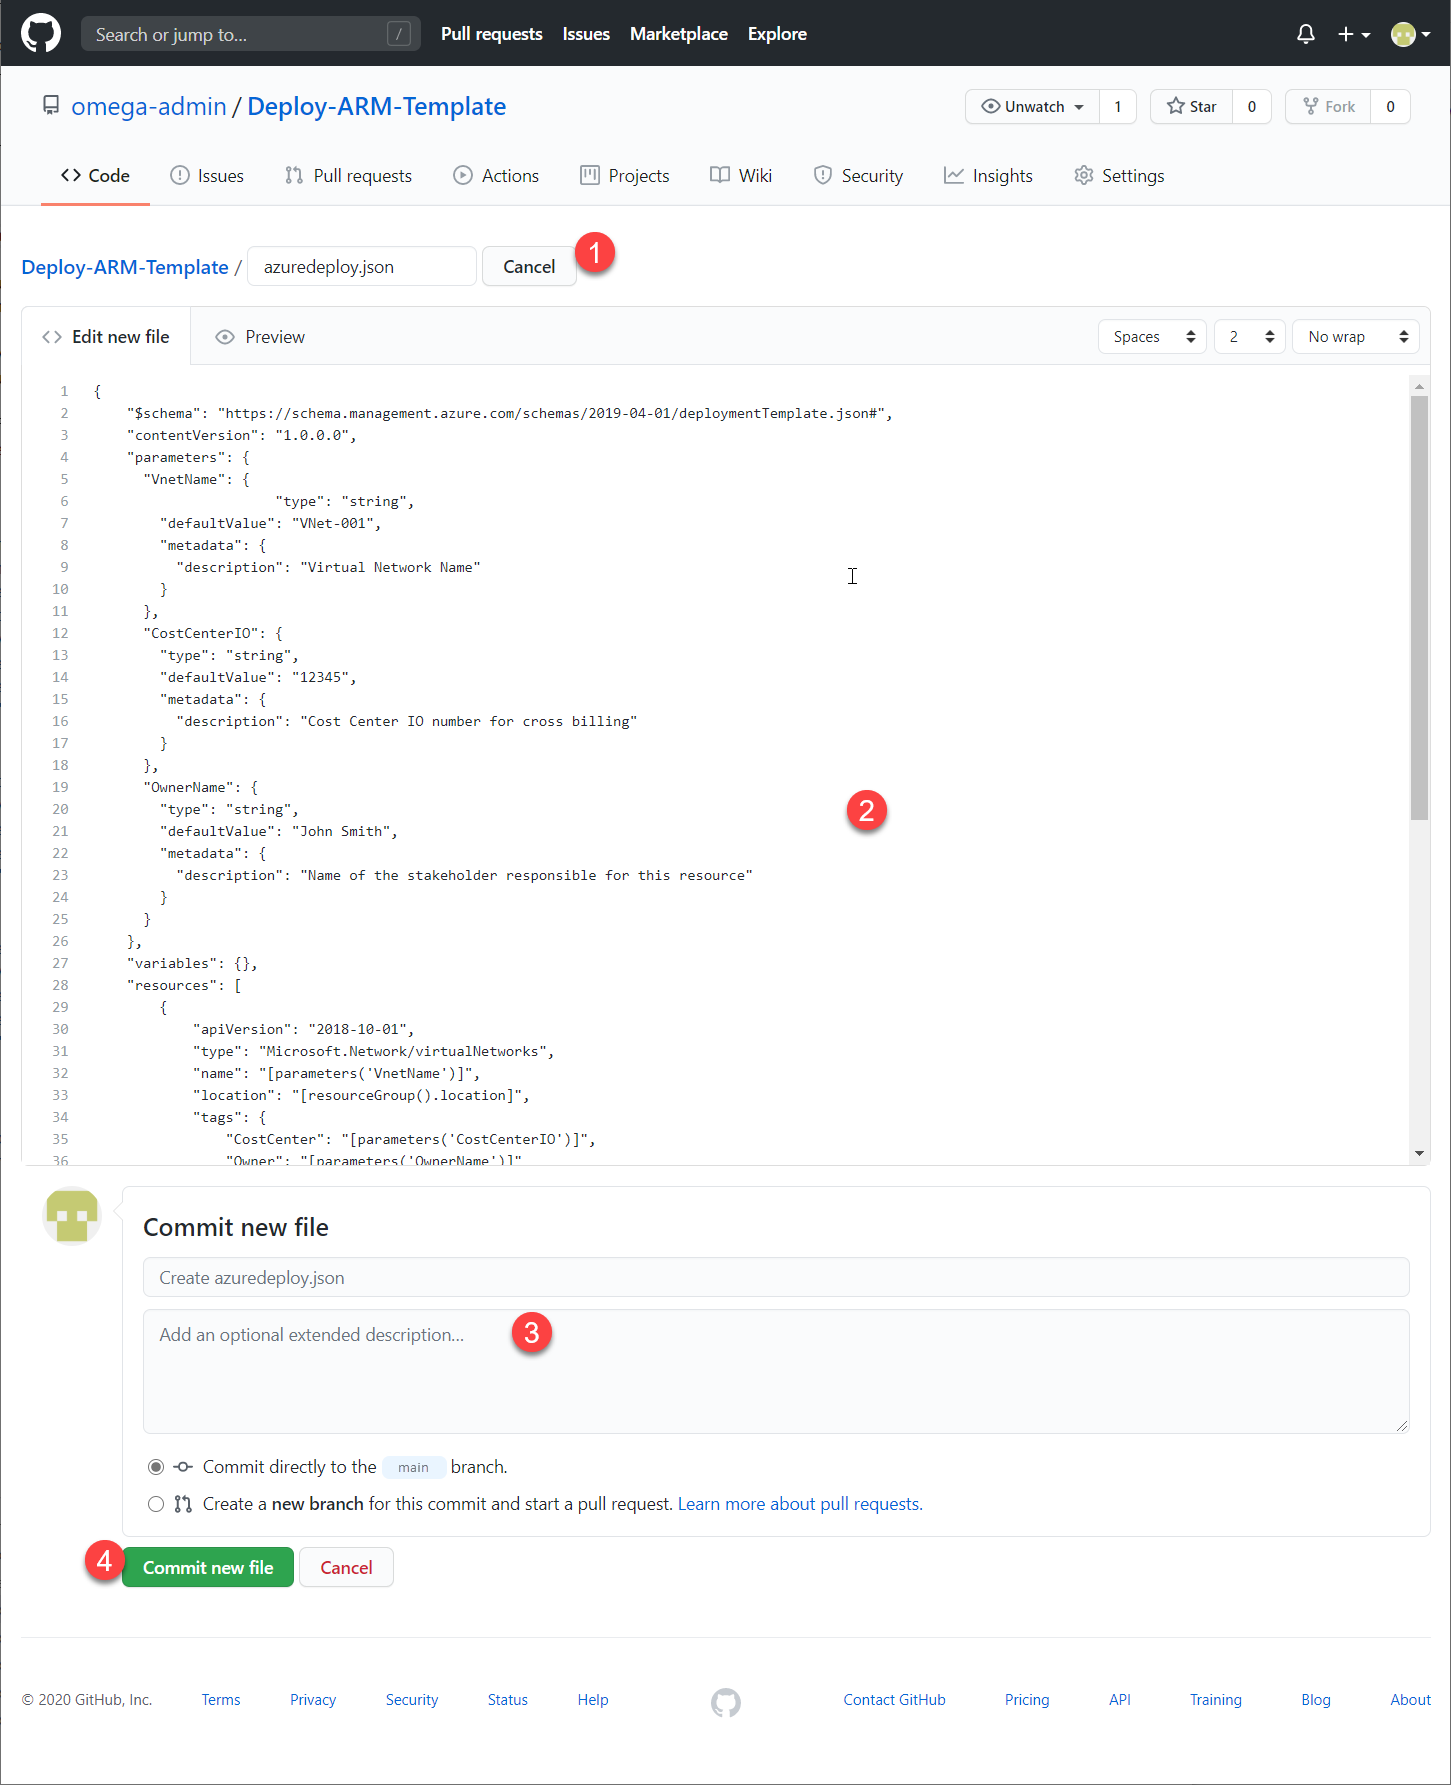This screenshot has height=1785, width=1451.
Task: Expand the Unwatch dropdown
Action: pyautogui.click(x=1032, y=107)
